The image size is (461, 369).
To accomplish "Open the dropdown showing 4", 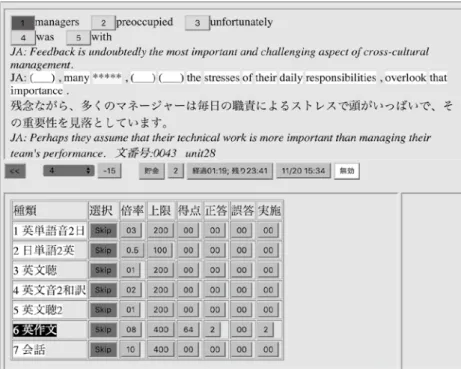I will [x=68, y=171].
